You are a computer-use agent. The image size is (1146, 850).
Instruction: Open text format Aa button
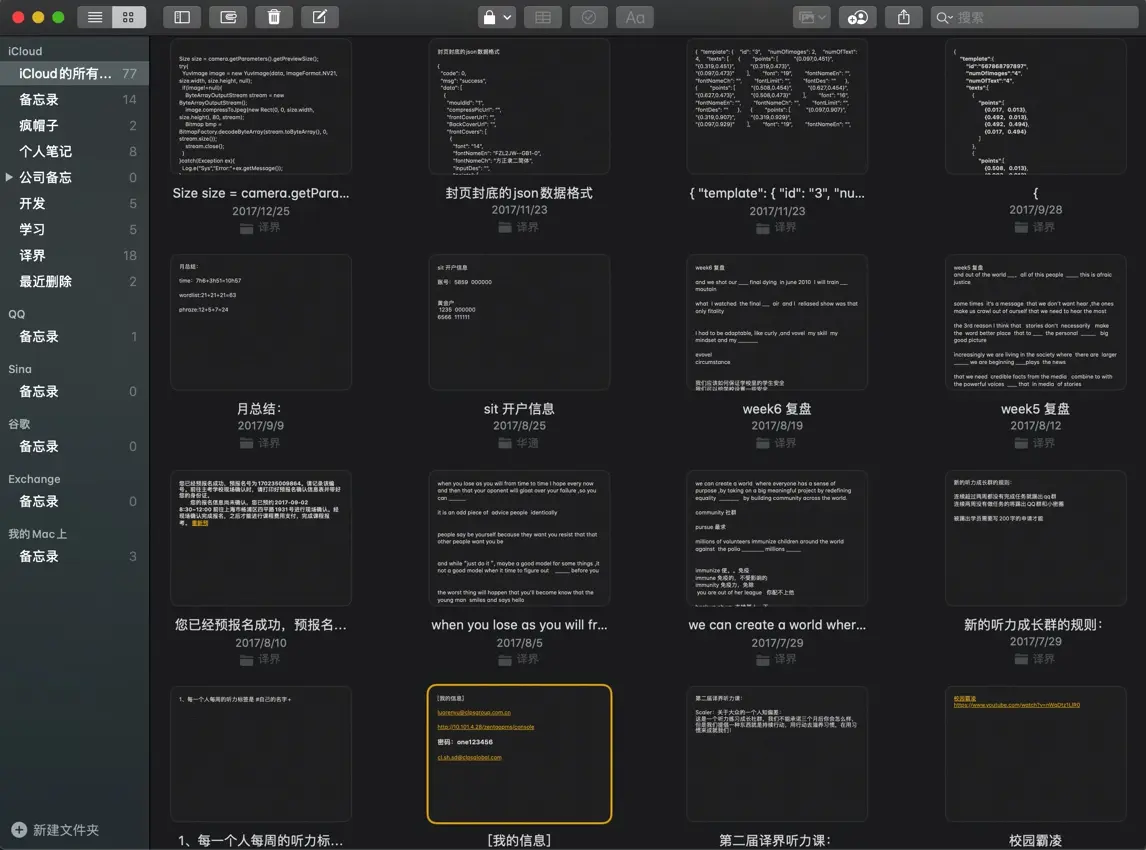(635, 17)
